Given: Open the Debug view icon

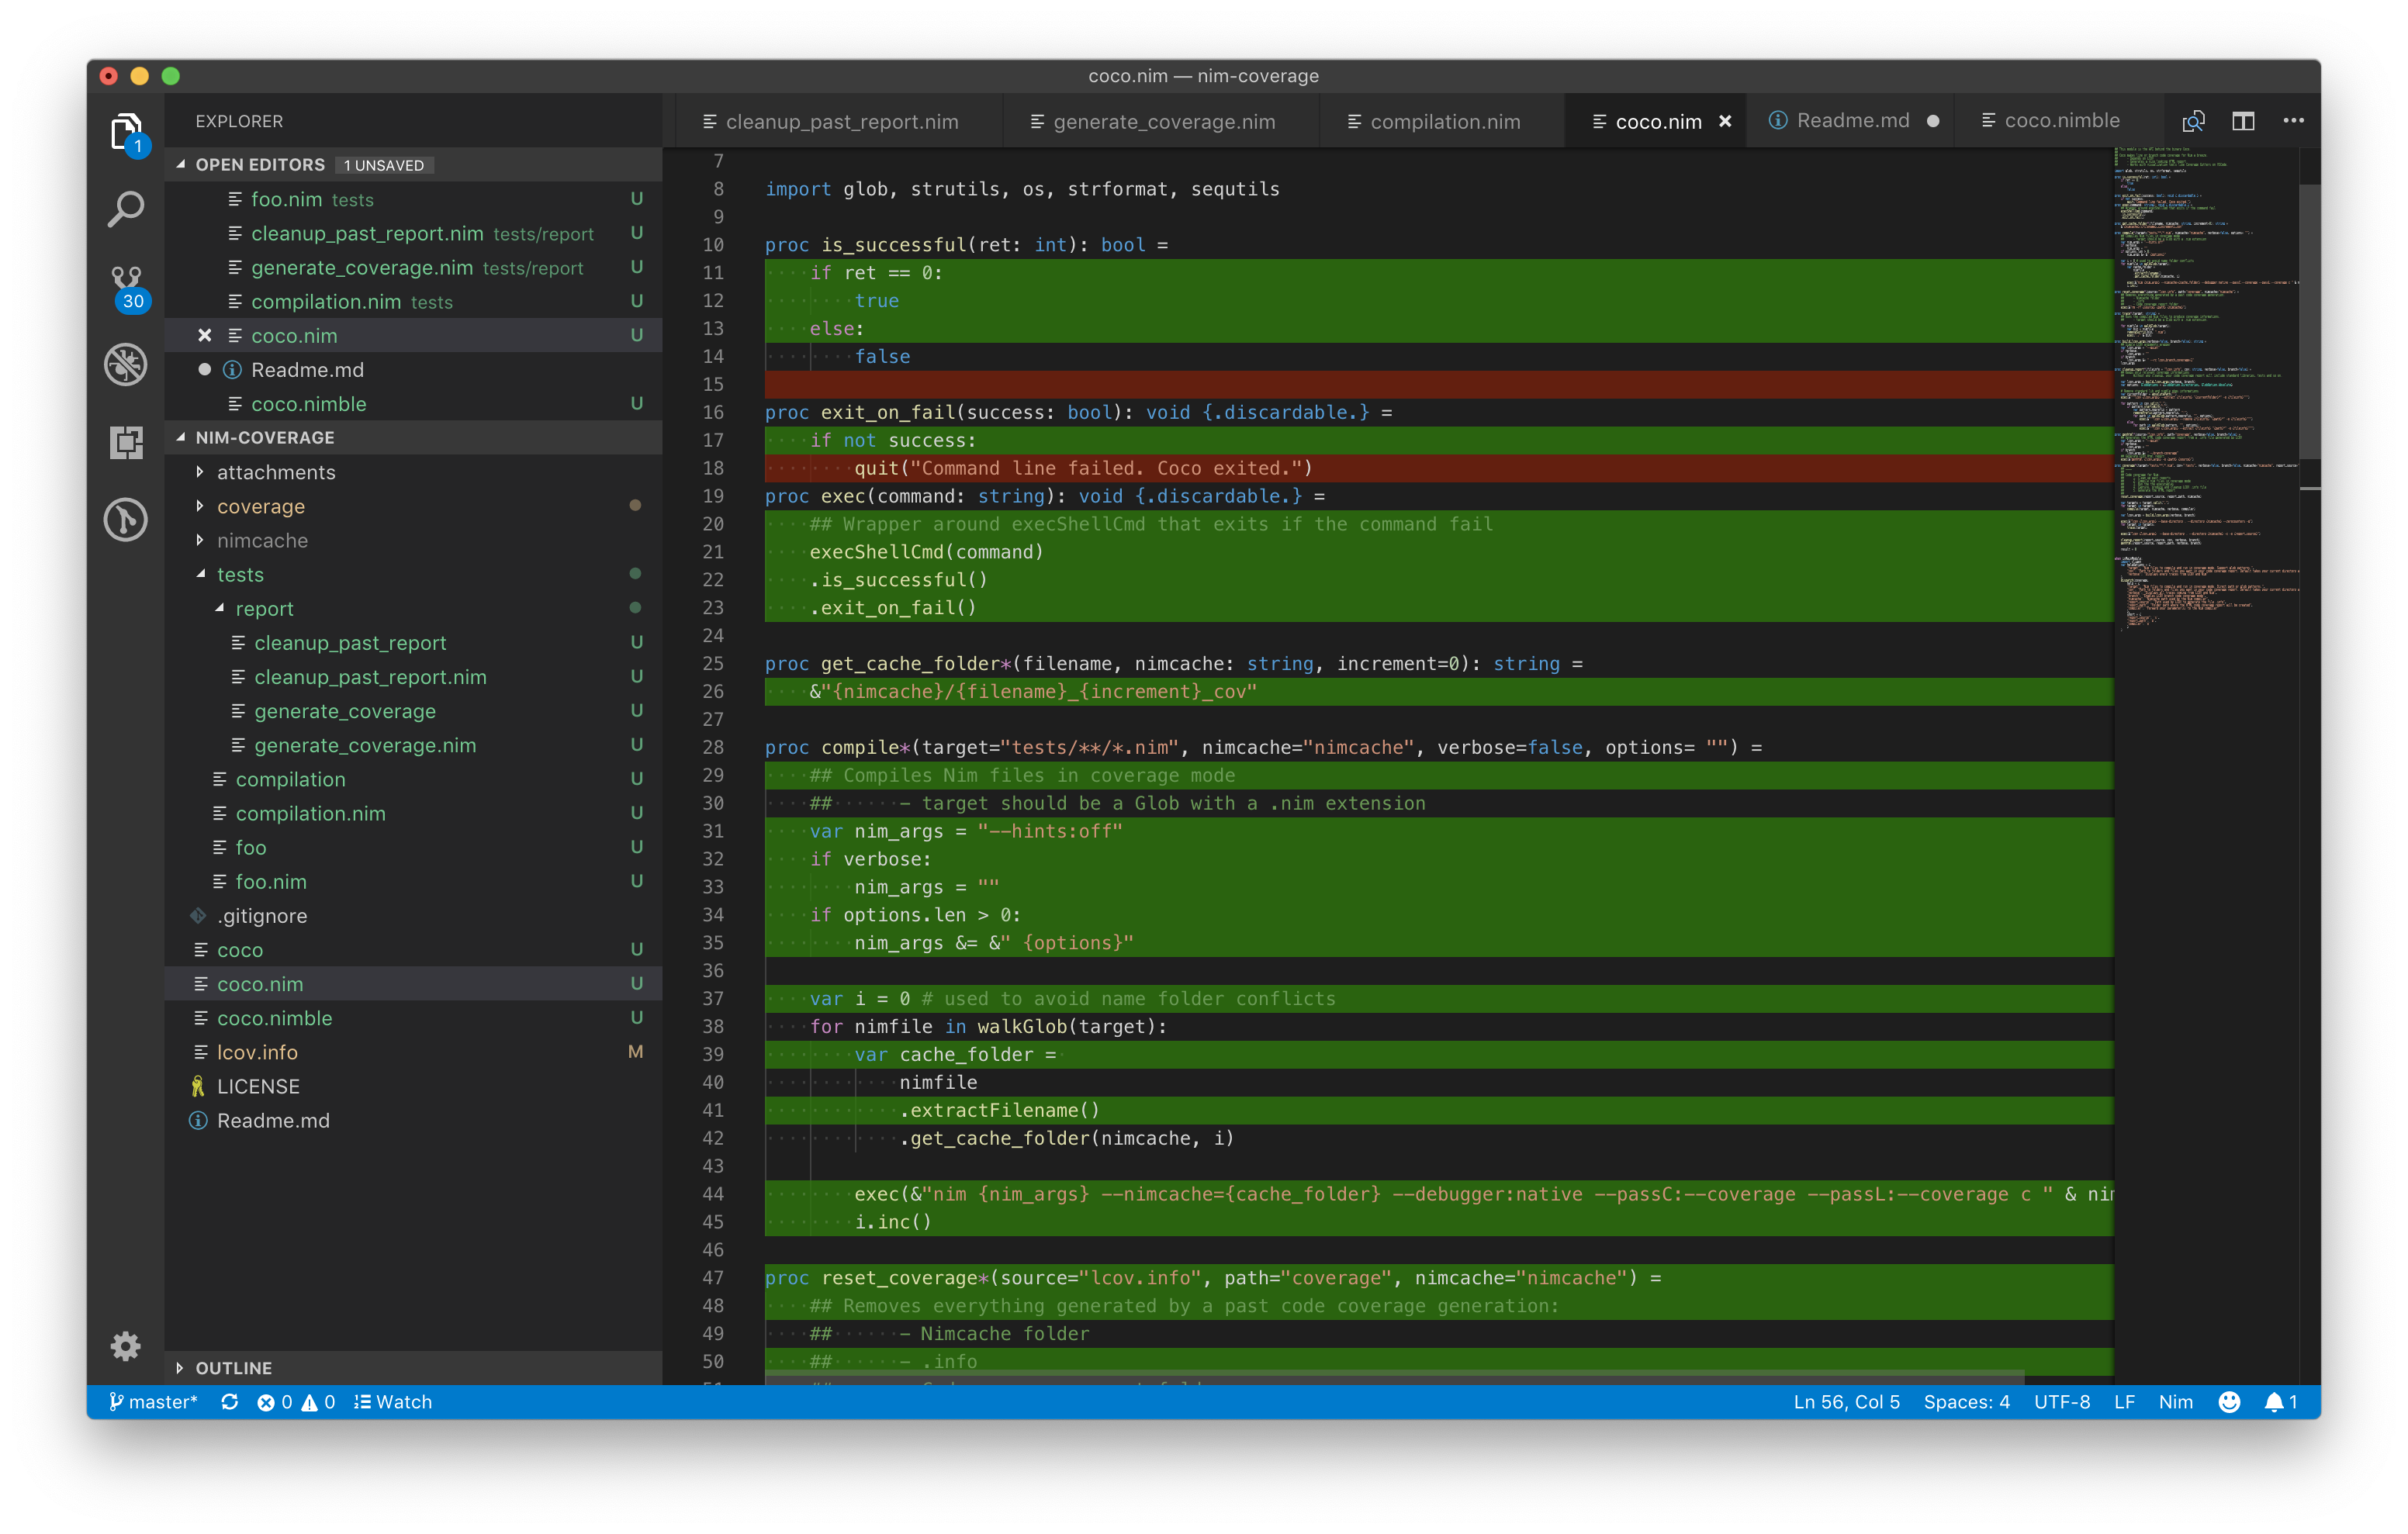Looking at the screenshot, I should click(126, 364).
